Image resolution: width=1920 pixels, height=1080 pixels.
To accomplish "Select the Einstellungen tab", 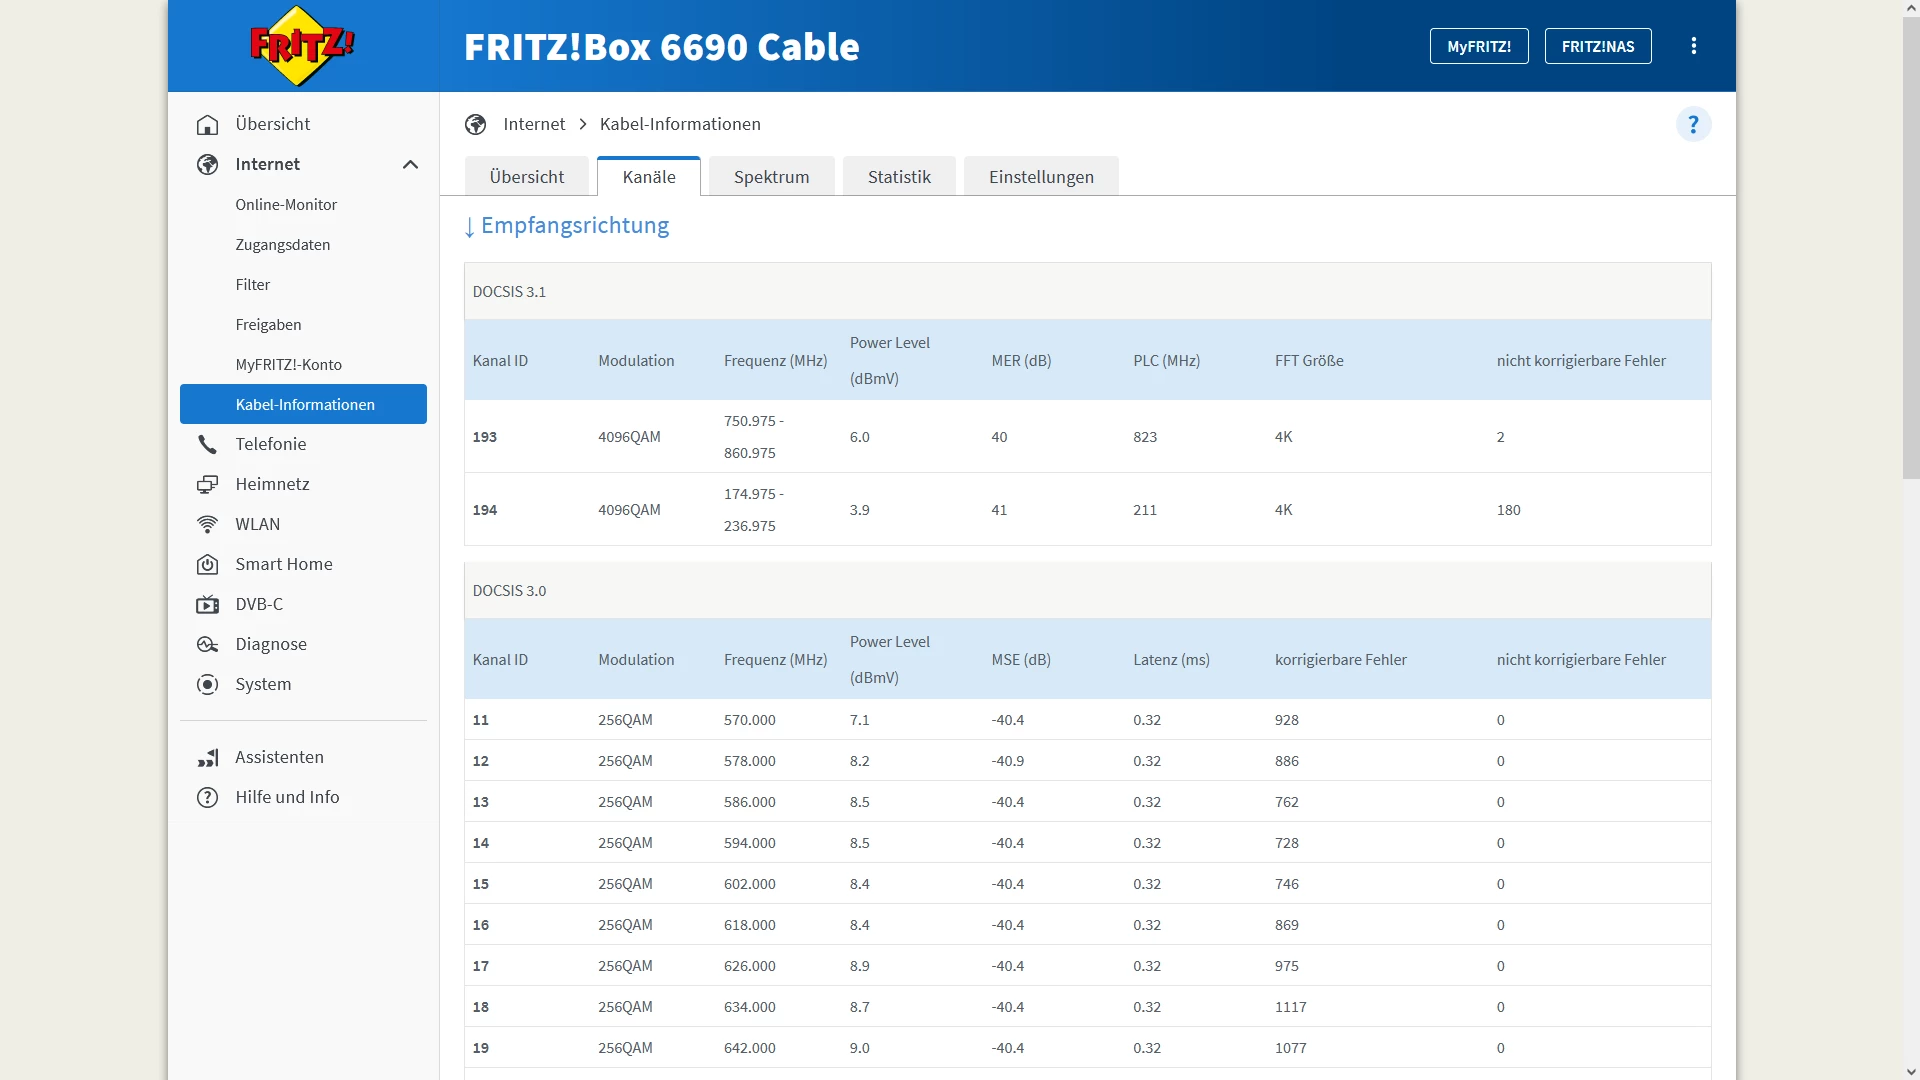I will pyautogui.click(x=1040, y=177).
